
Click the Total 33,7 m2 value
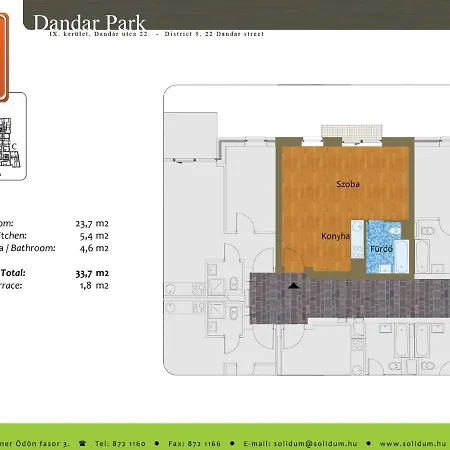coord(92,273)
